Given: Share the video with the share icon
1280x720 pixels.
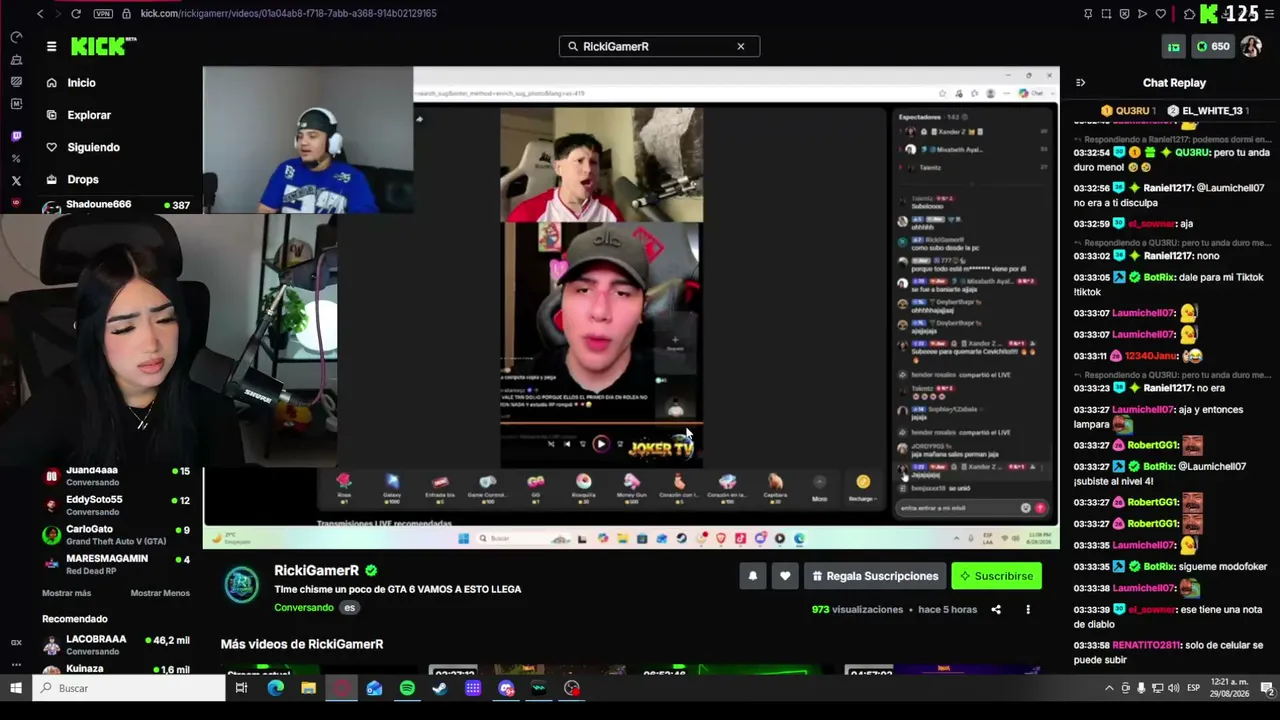Looking at the screenshot, I should (x=996, y=609).
